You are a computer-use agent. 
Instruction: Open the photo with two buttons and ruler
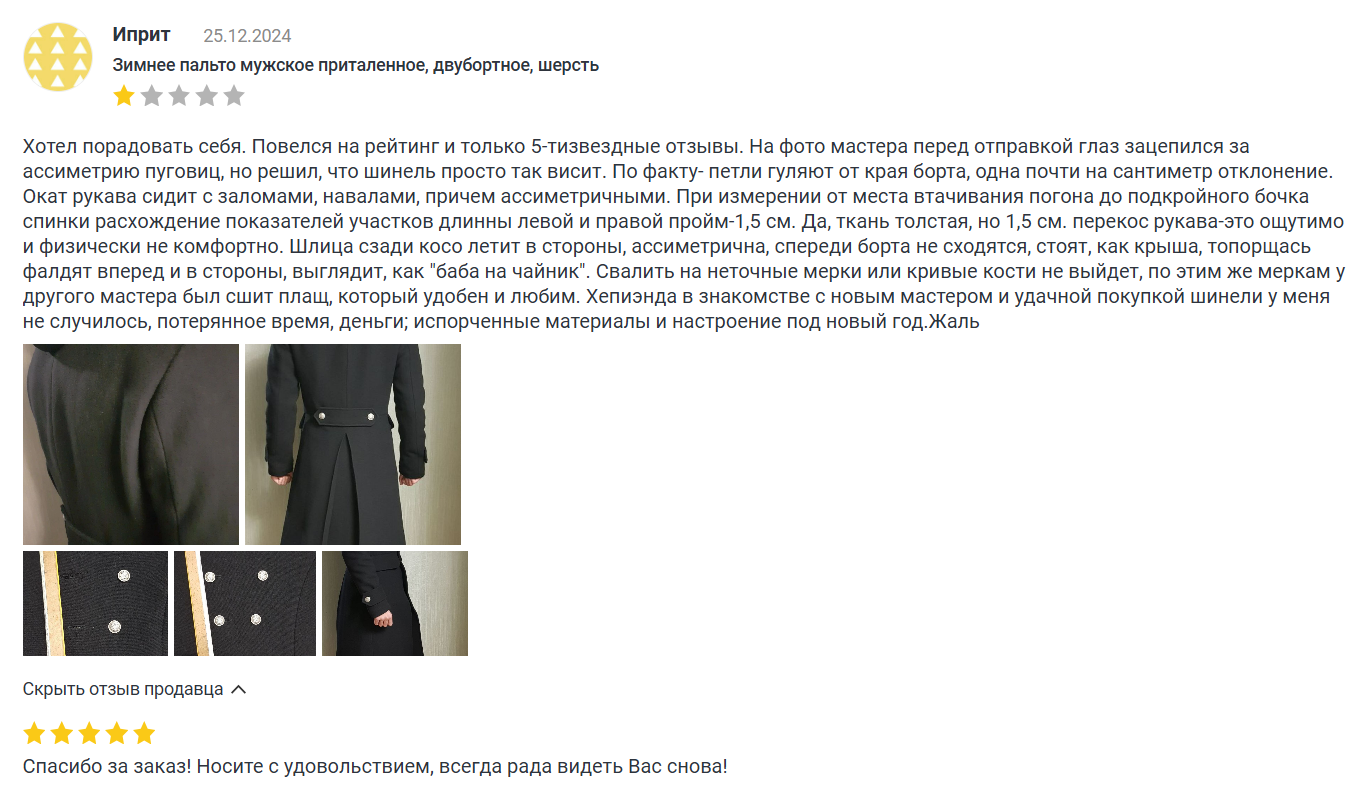95,603
